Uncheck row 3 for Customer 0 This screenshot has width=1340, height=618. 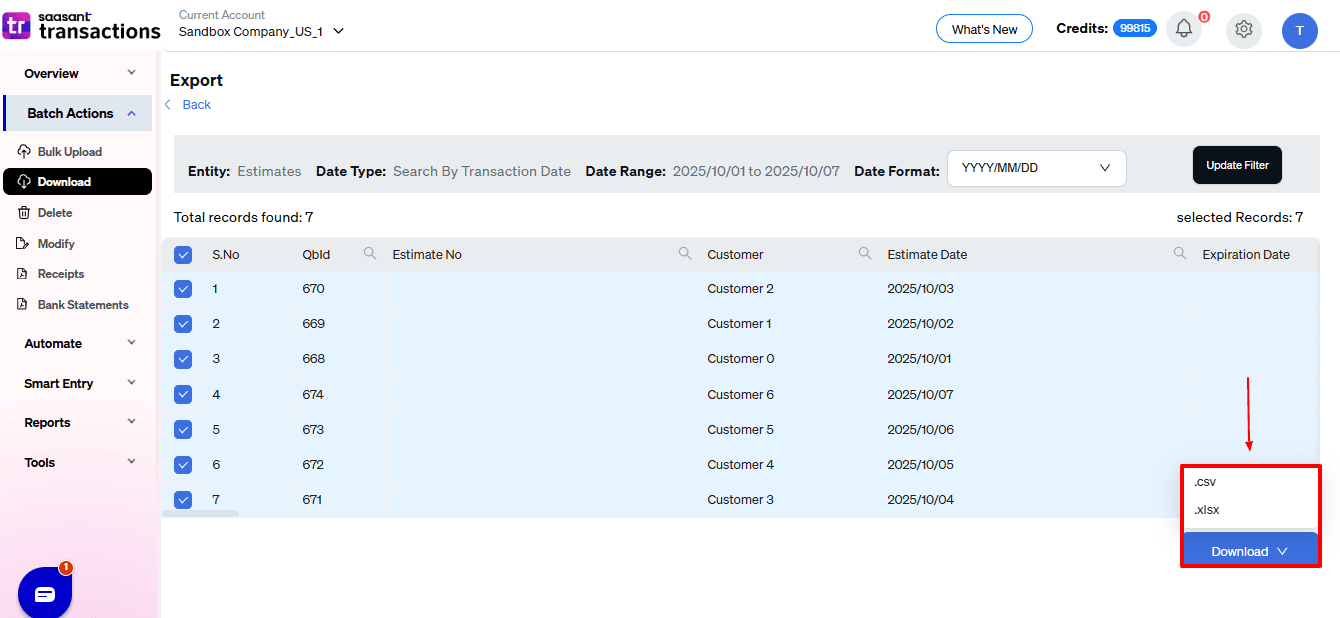click(x=183, y=358)
